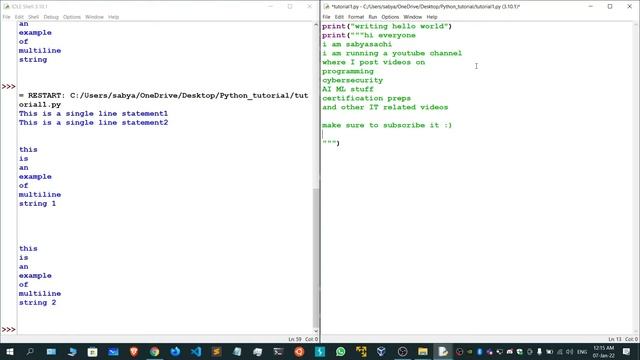
Task: Click 'print("writing hello world")' code line
Action: (387, 26)
